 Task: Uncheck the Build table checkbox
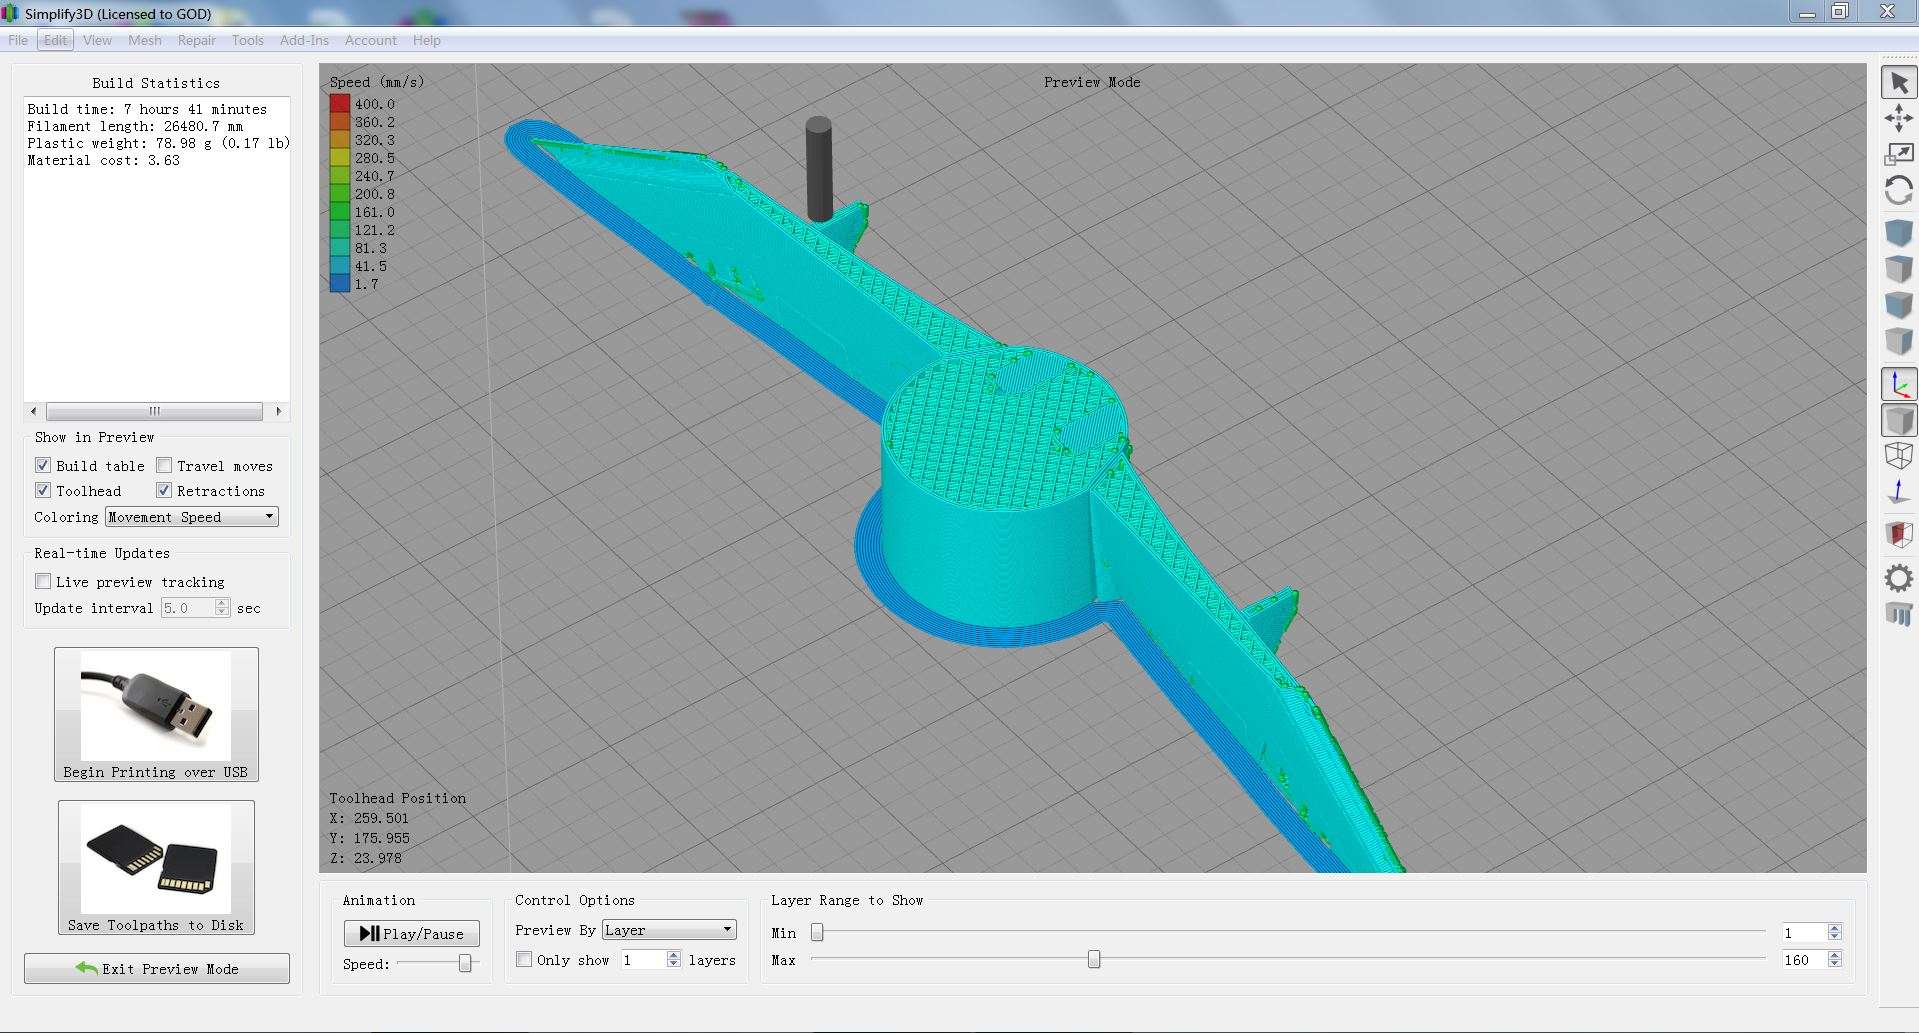pos(43,465)
